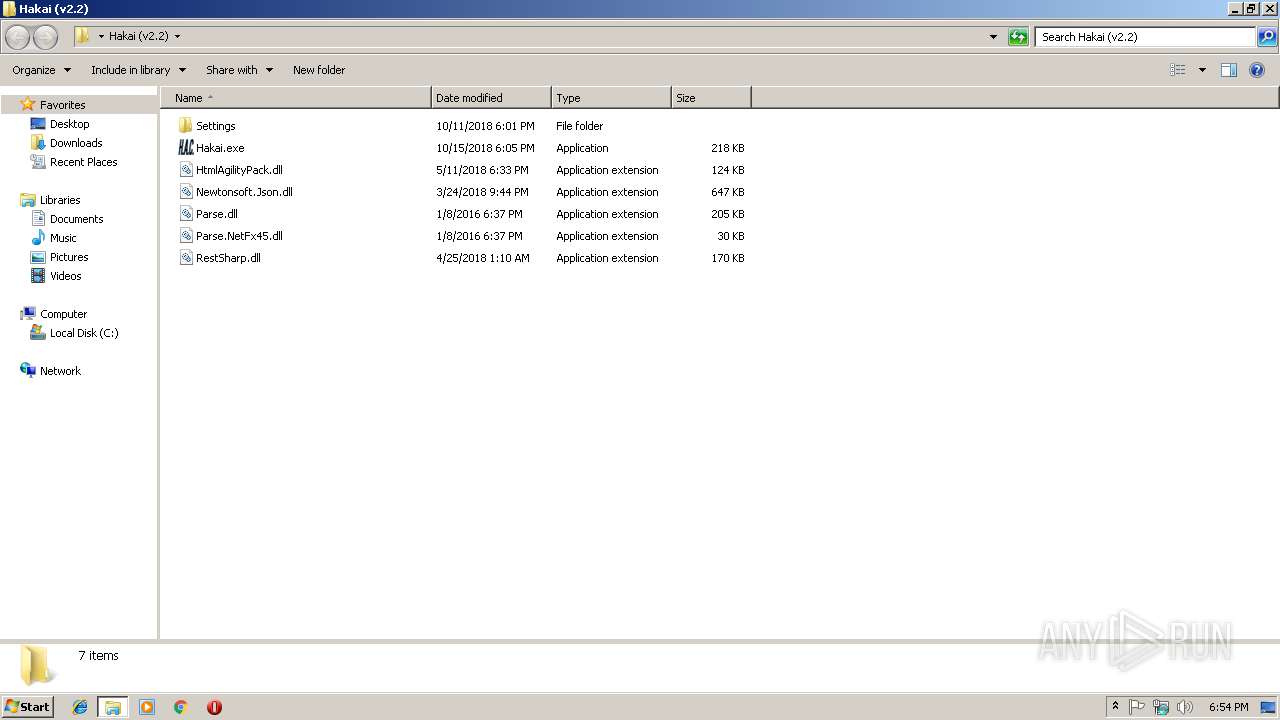Image resolution: width=1280 pixels, height=720 pixels.
Task: Select the Parse.NetFx45.dll file icon
Action: [x=185, y=236]
